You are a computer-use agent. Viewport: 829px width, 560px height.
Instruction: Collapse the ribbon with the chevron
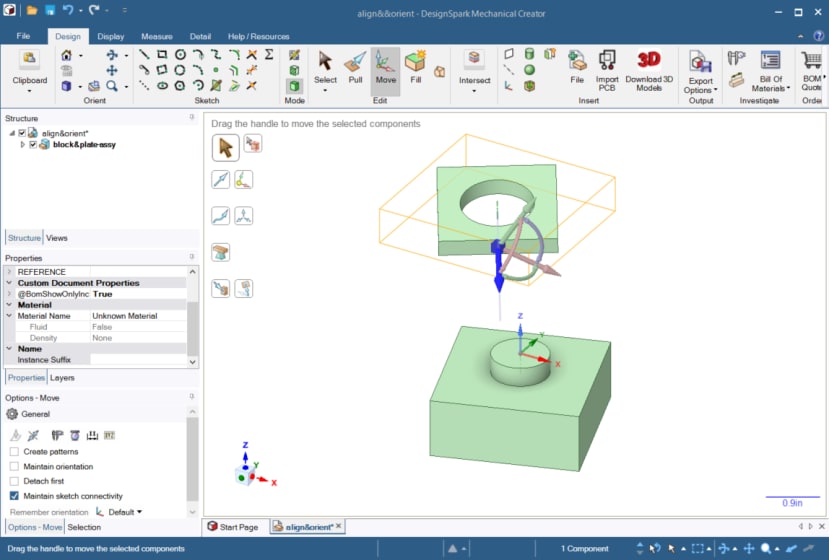coord(800,36)
